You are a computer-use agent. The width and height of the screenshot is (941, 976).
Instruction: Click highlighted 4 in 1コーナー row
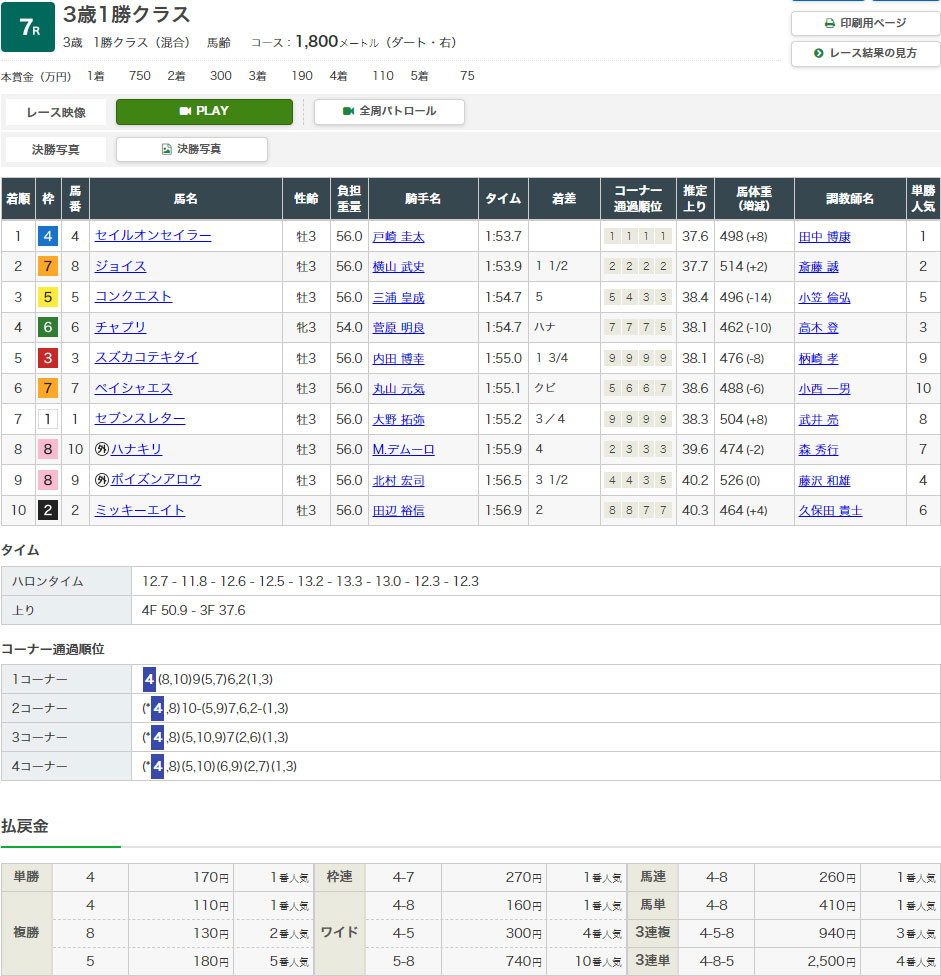coord(149,680)
